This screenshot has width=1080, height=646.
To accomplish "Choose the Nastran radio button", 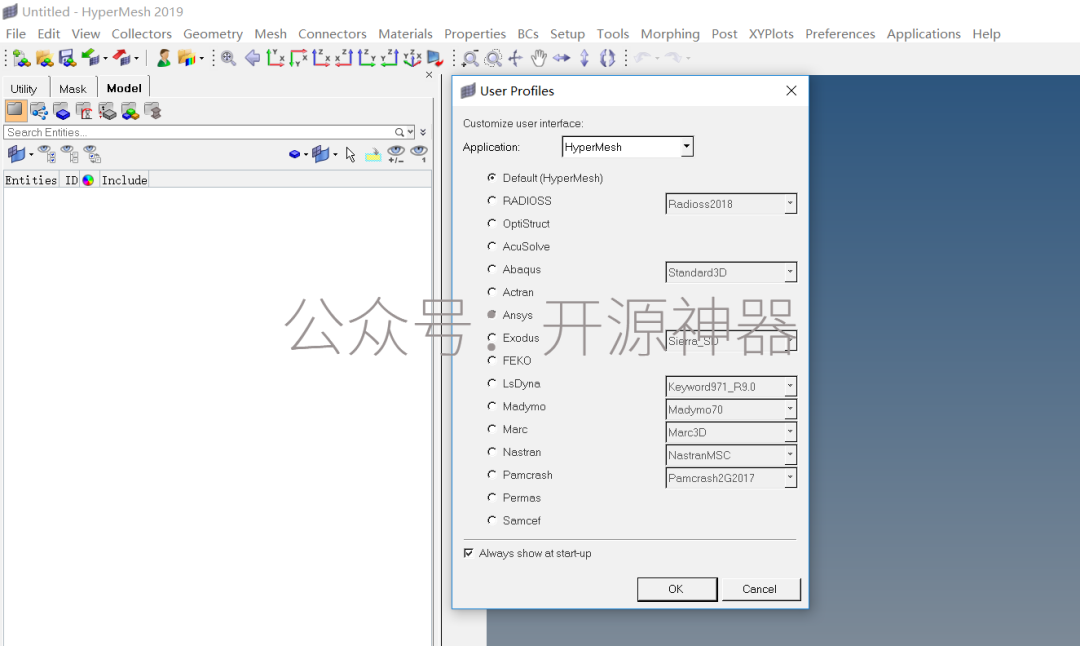I will coord(492,451).
